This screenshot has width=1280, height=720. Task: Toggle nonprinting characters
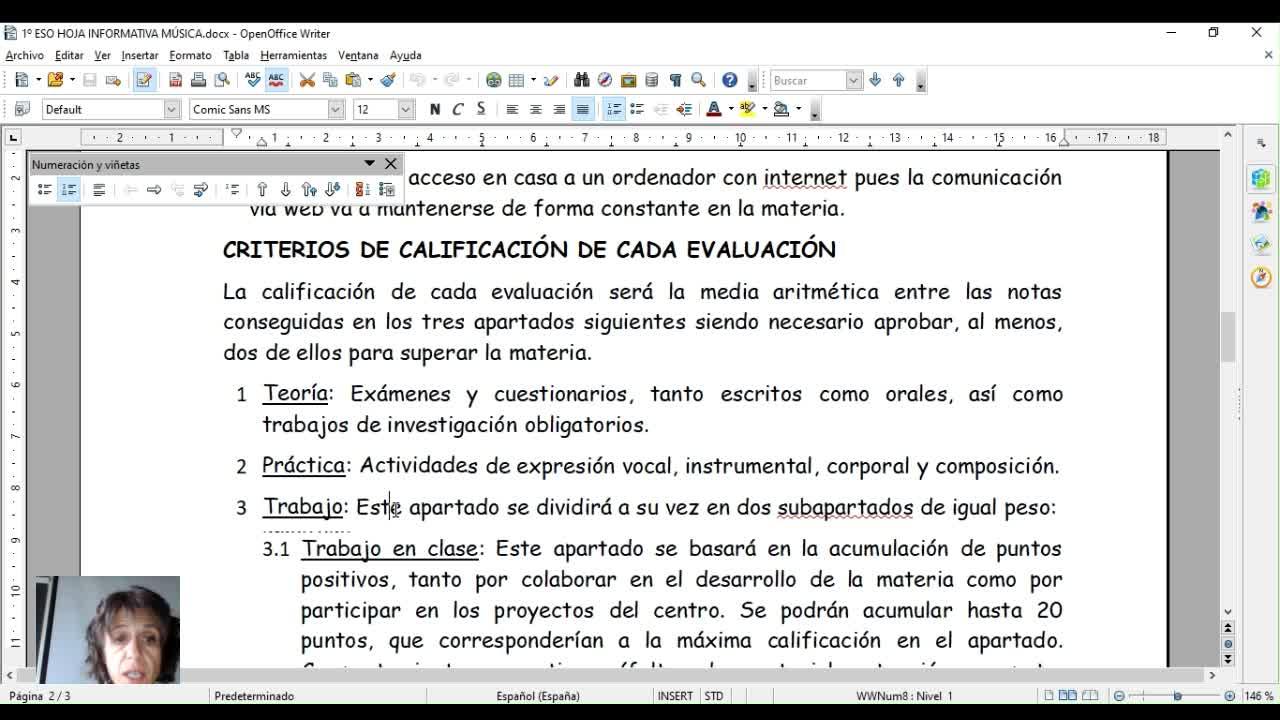point(675,80)
